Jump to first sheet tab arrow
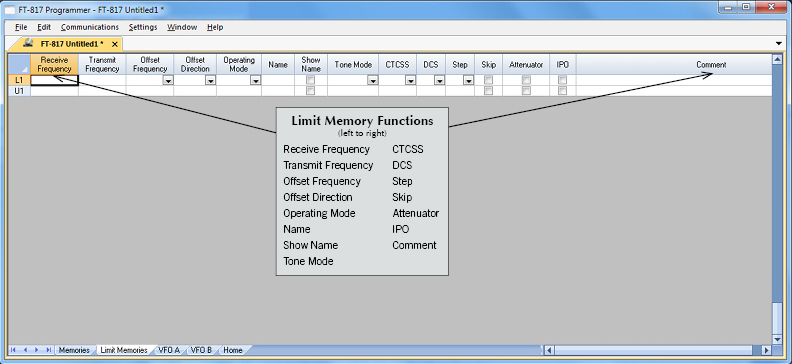Viewport: 792px width, 364px height. pyautogui.click(x=13, y=350)
